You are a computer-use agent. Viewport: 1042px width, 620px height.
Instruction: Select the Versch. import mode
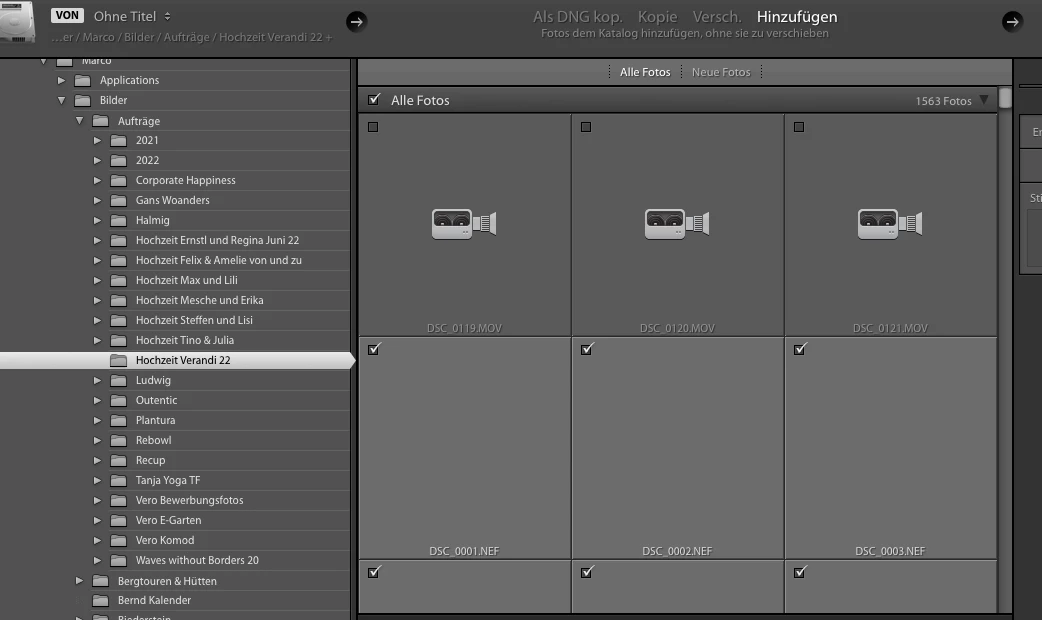[x=717, y=17]
